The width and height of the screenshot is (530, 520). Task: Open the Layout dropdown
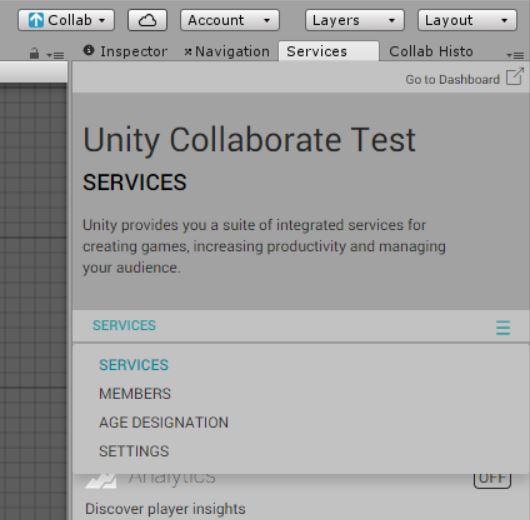467,20
